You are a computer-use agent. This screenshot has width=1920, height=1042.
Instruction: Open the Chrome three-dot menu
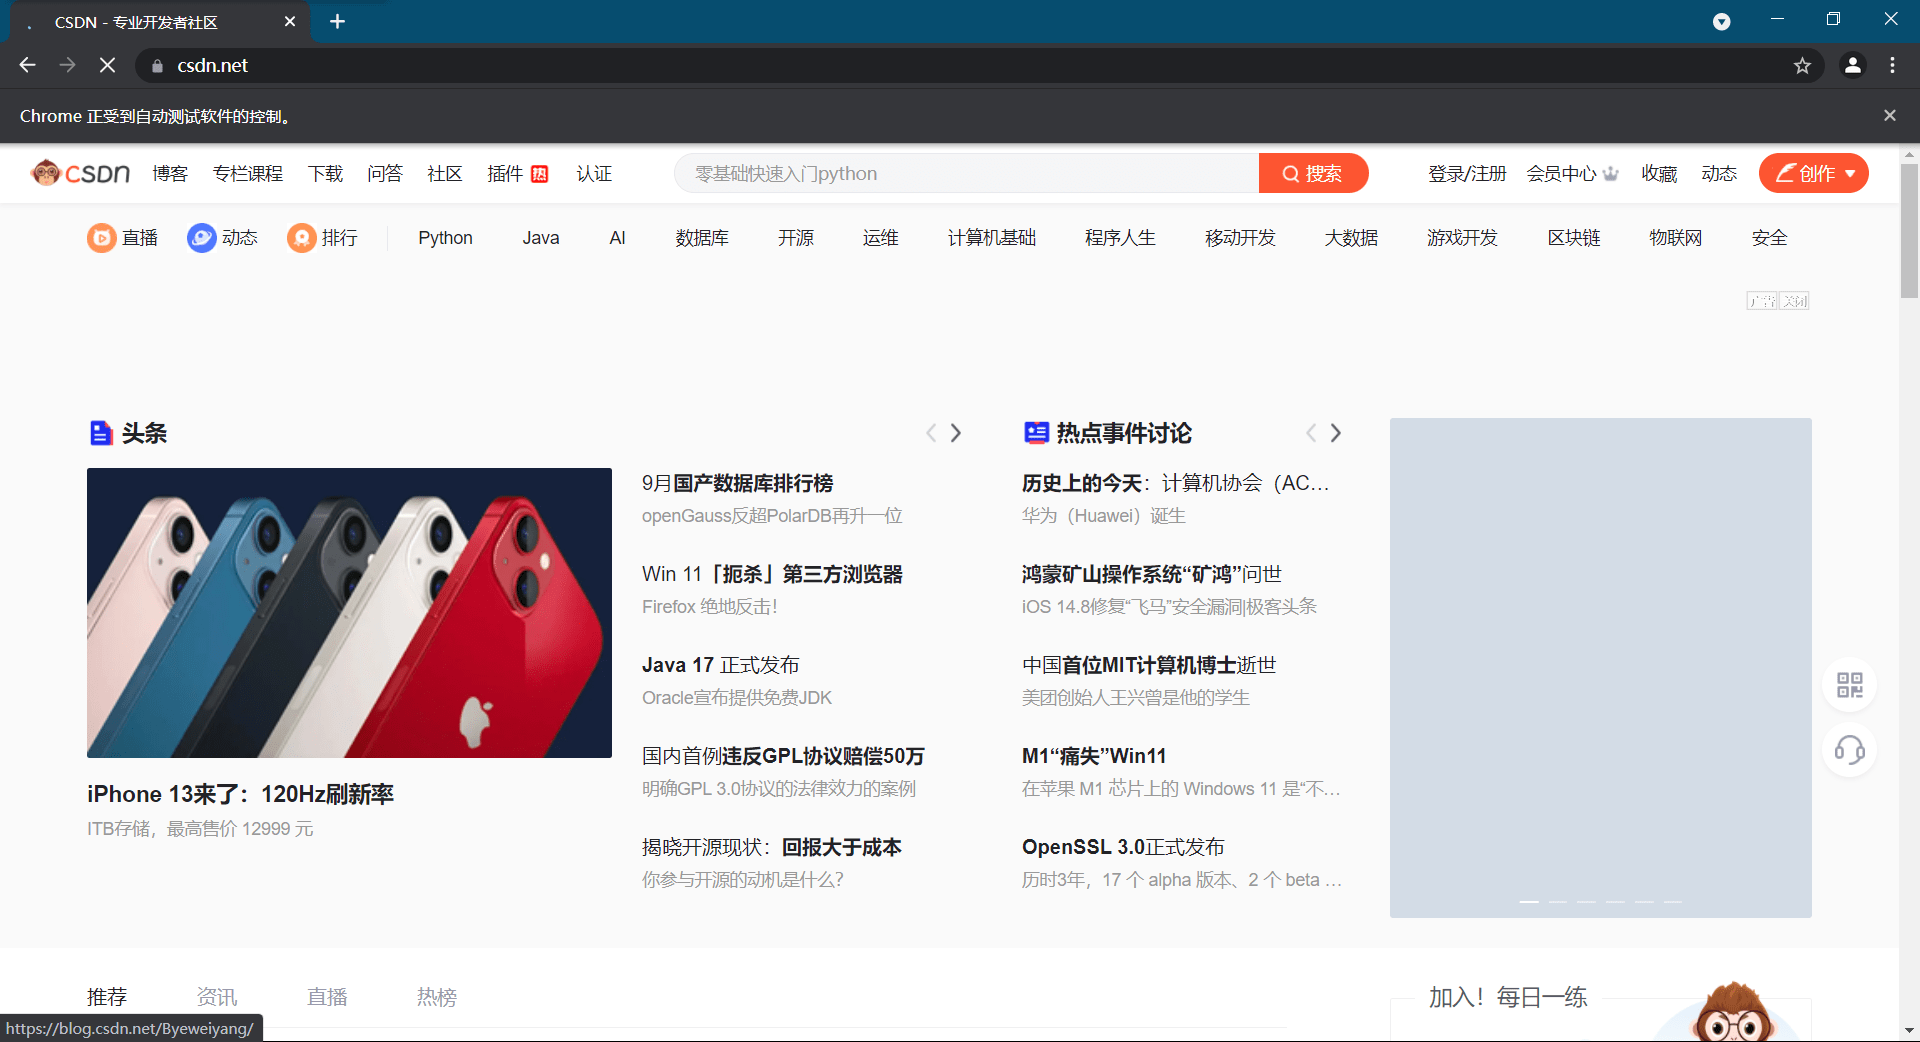tap(1892, 65)
